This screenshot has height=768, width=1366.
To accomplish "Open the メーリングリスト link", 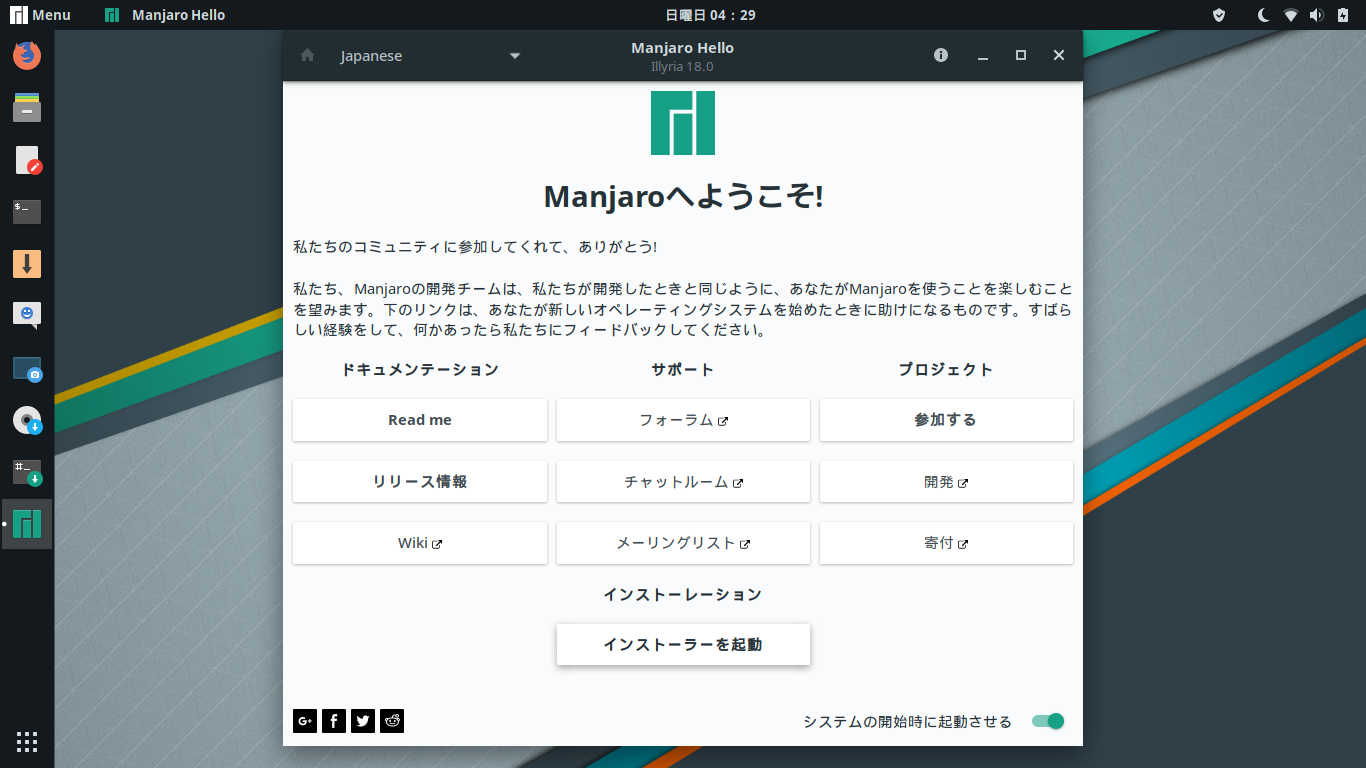I will 683,543.
